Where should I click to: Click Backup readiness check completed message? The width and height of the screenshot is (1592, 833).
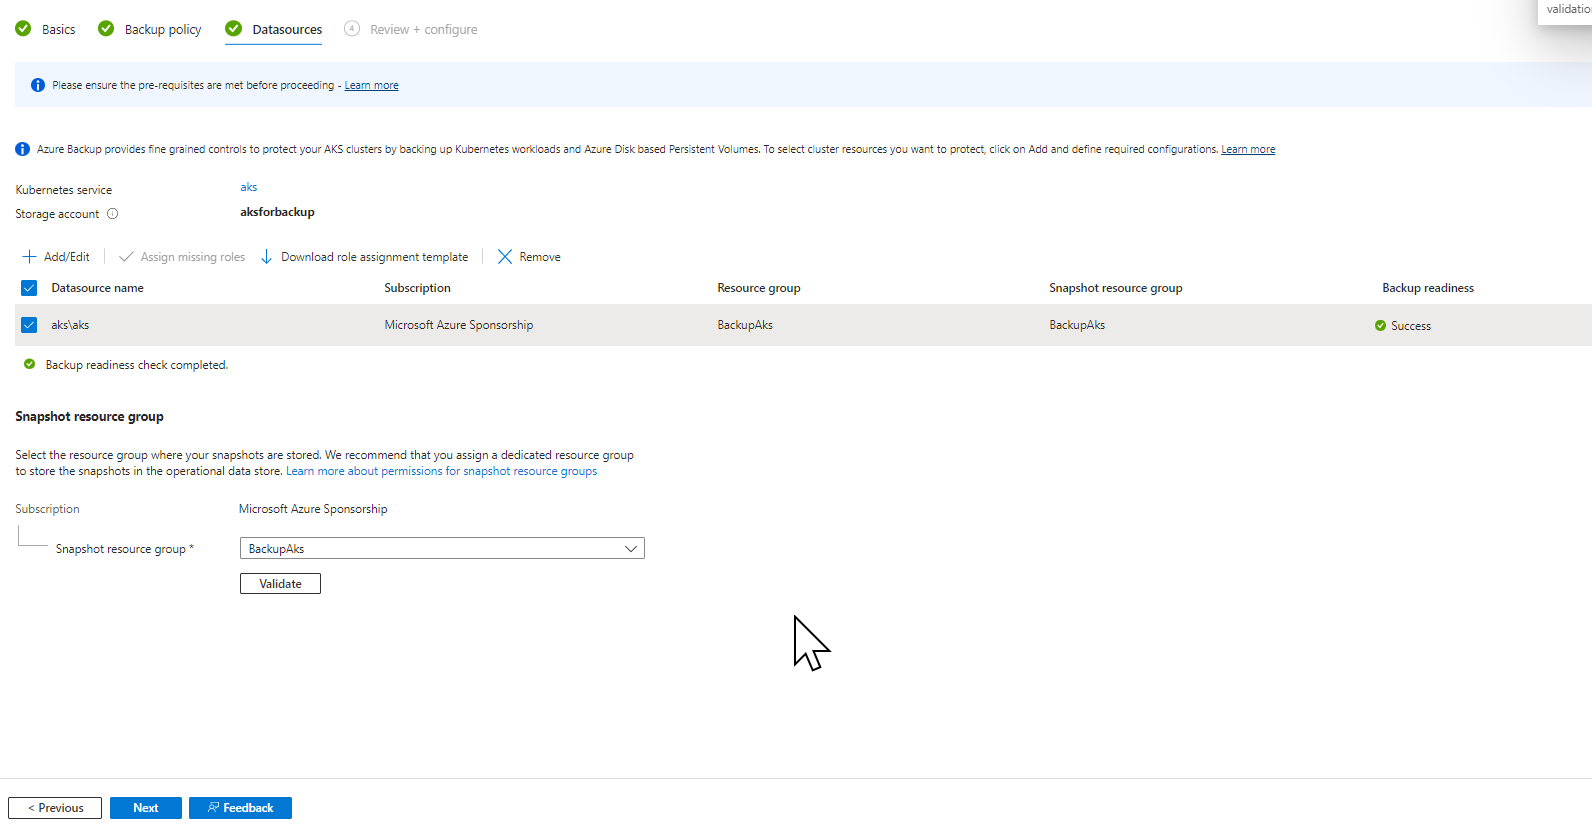[x=137, y=365]
